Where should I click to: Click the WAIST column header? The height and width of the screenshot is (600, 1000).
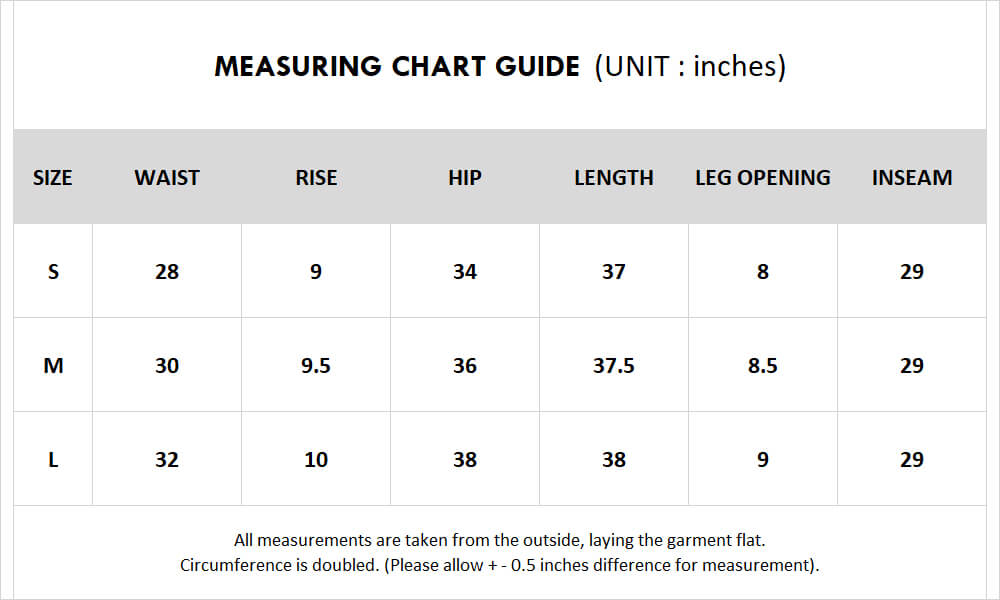coord(167,177)
